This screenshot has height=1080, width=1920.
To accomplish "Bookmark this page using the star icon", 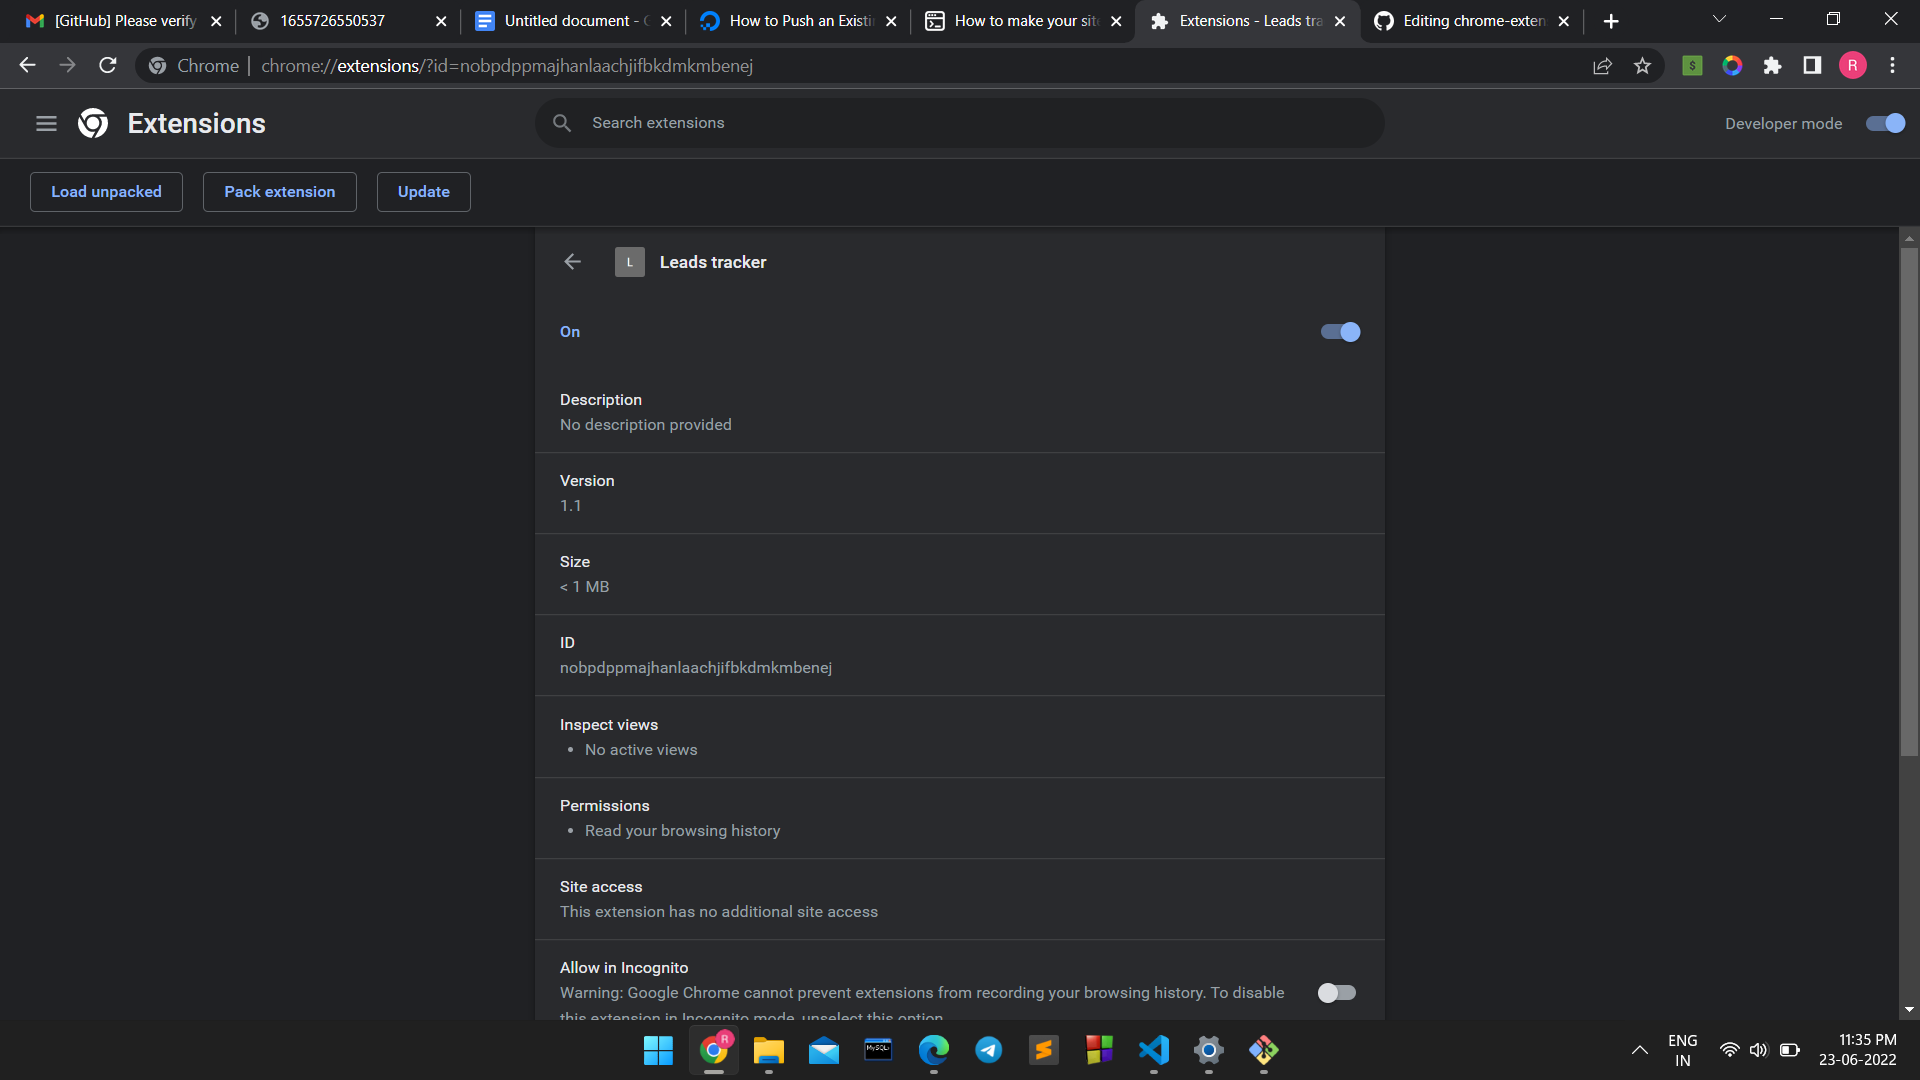I will tap(1642, 65).
